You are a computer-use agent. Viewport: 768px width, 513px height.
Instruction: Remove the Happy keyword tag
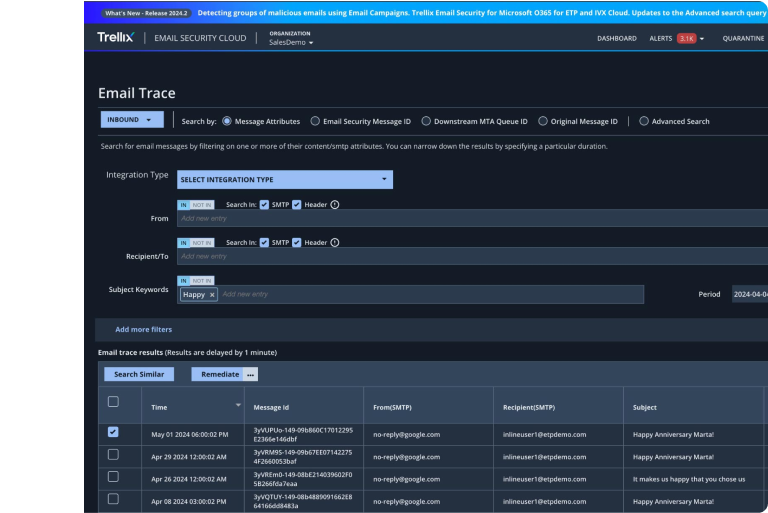(212, 294)
